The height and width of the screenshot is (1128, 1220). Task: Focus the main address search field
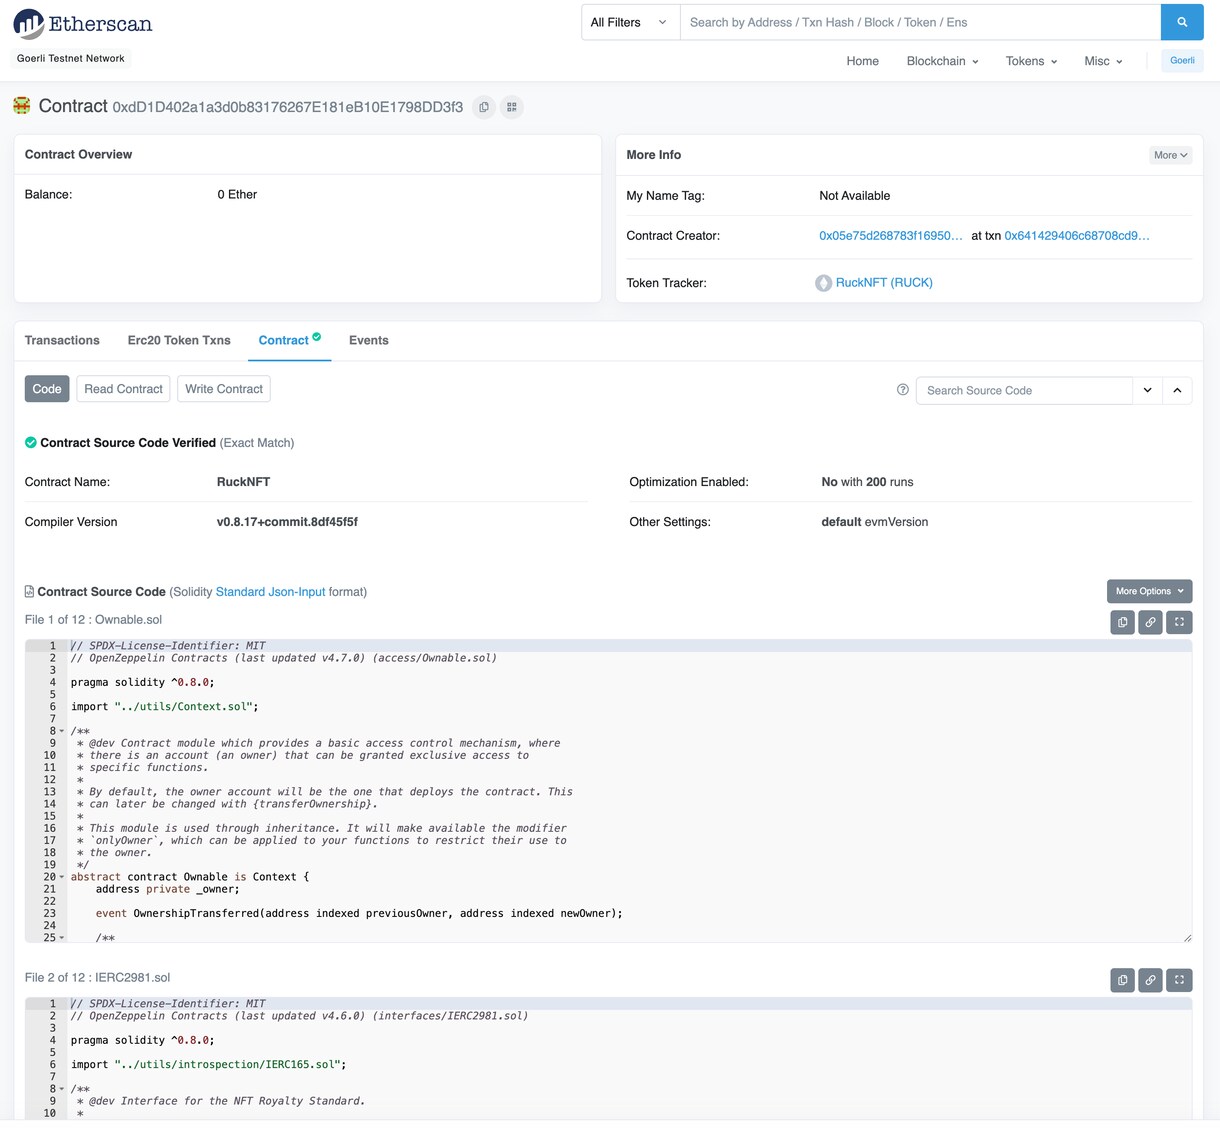pyautogui.click(x=920, y=22)
